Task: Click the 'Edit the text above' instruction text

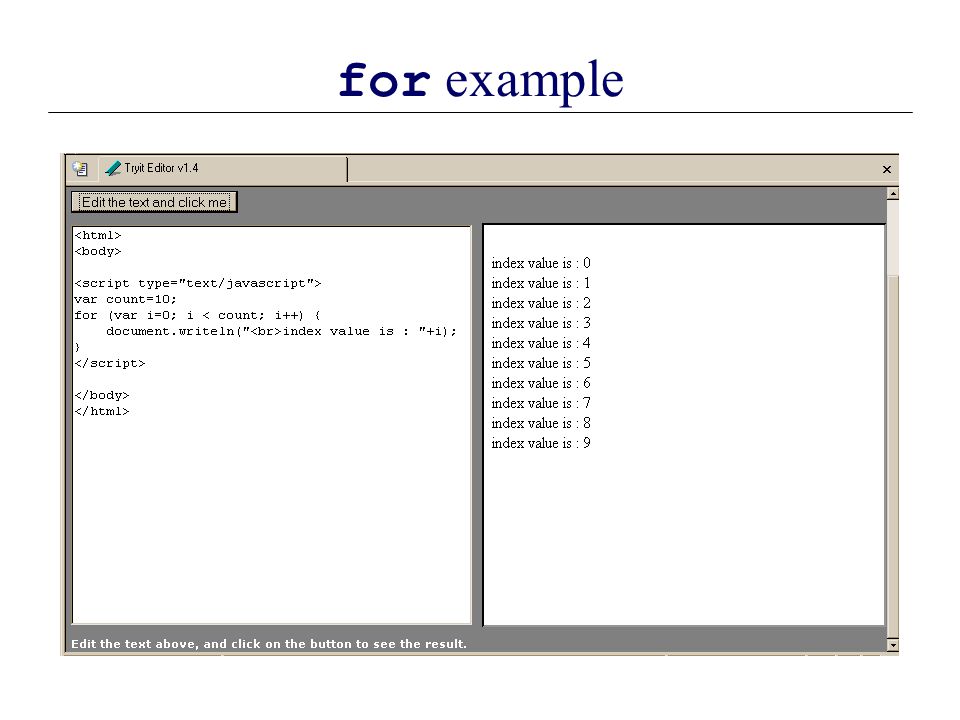Action: (269, 643)
